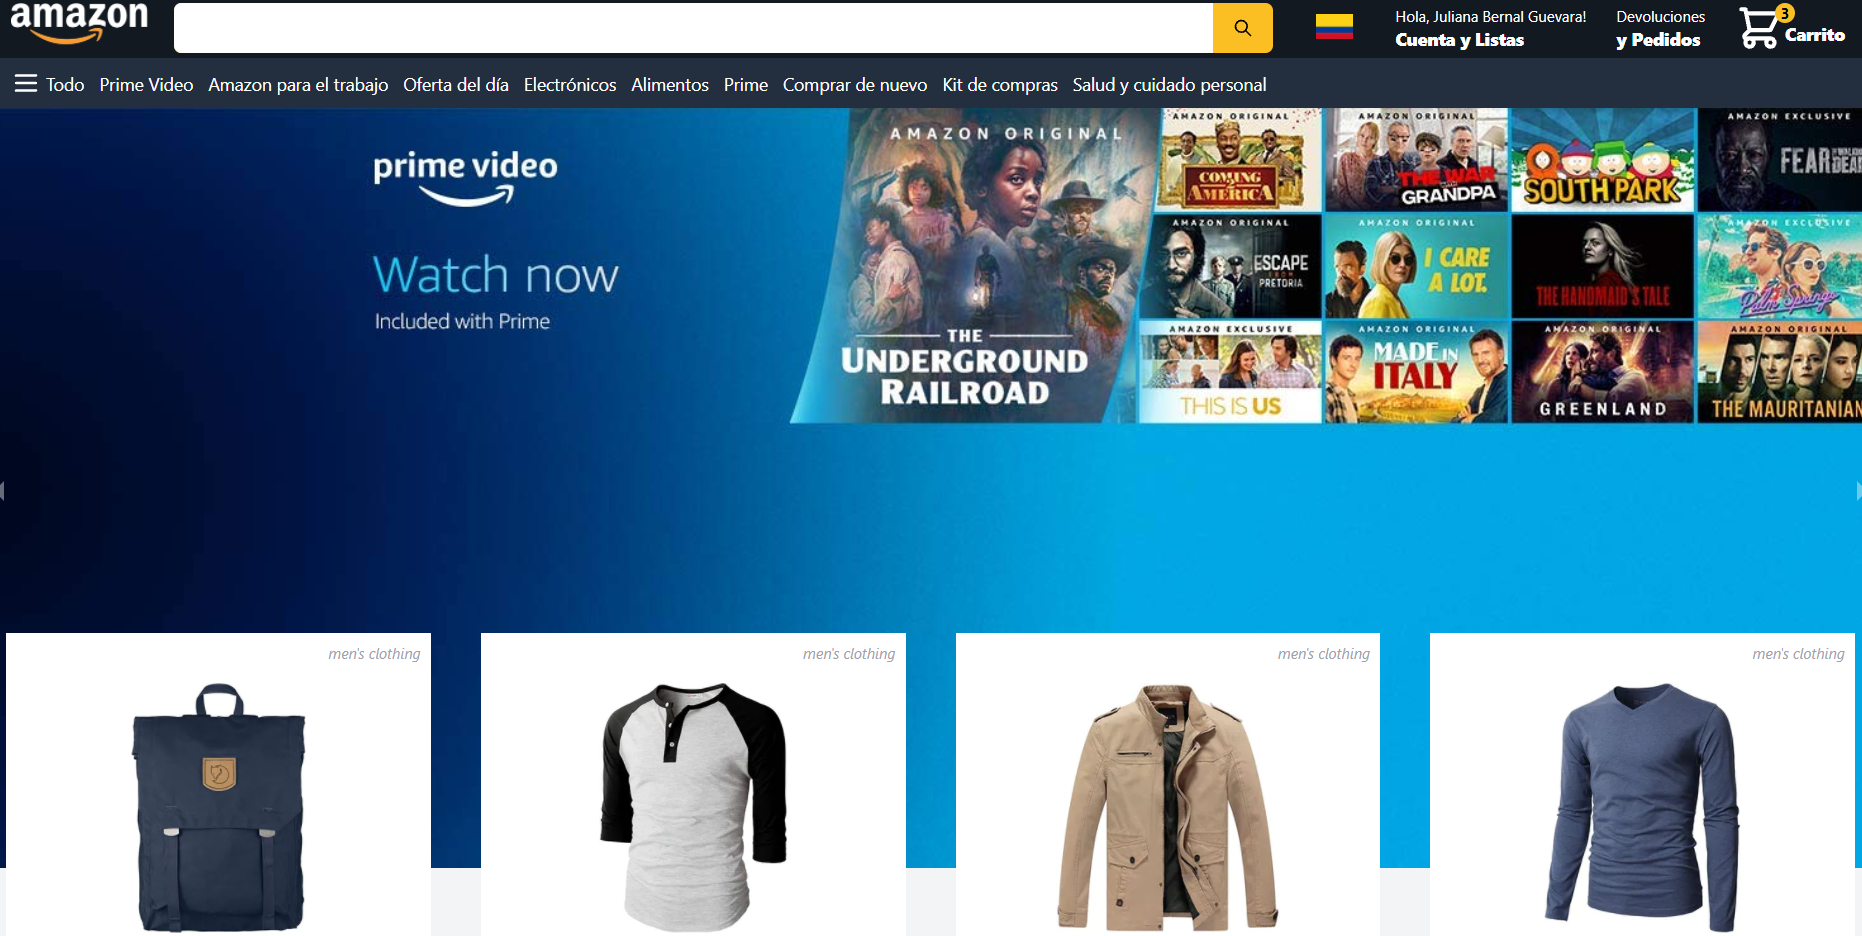Click the Colombia flag icon
Screen dimensions: 1862x936
coord(1334,27)
